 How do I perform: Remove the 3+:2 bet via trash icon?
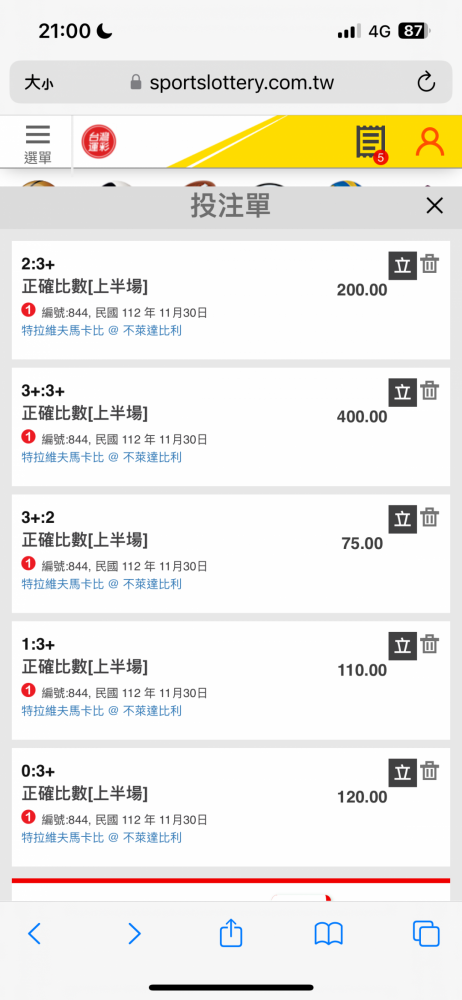point(430,518)
